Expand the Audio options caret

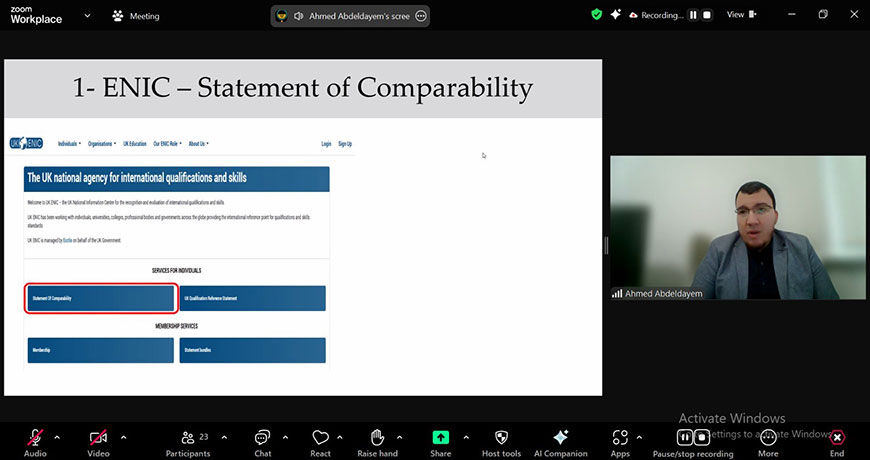[x=57, y=438]
